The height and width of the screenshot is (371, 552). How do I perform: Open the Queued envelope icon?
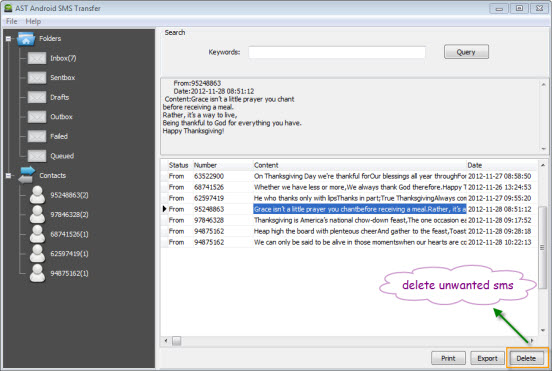tap(37, 156)
